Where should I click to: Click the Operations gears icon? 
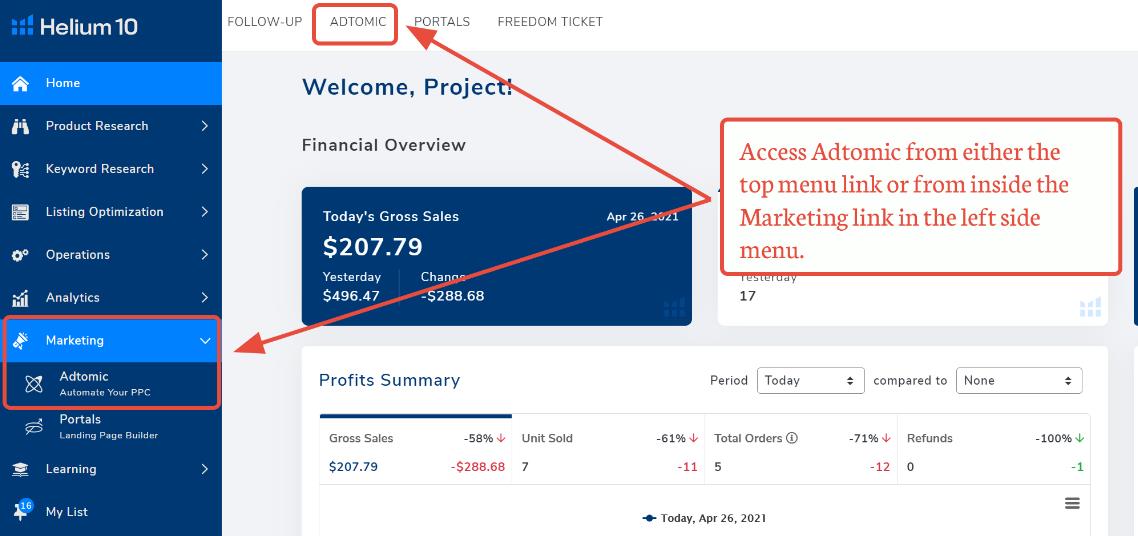point(20,255)
